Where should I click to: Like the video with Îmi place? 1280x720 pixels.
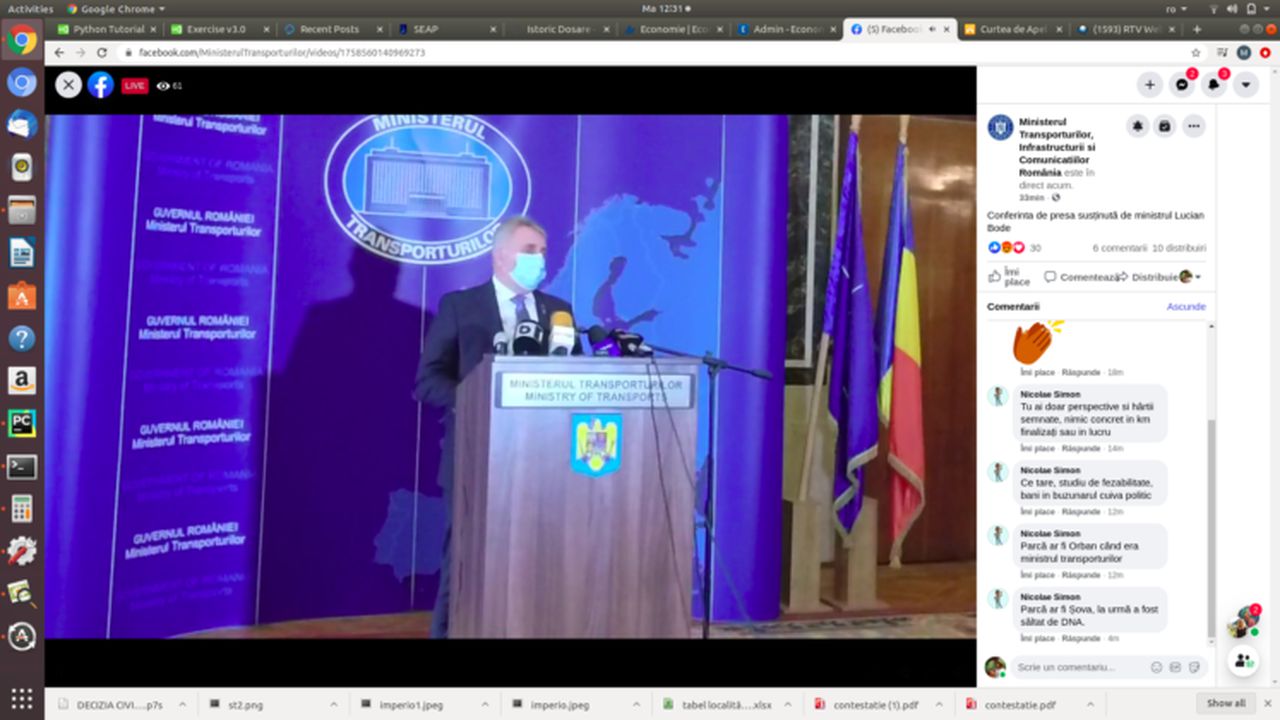[1009, 277]
